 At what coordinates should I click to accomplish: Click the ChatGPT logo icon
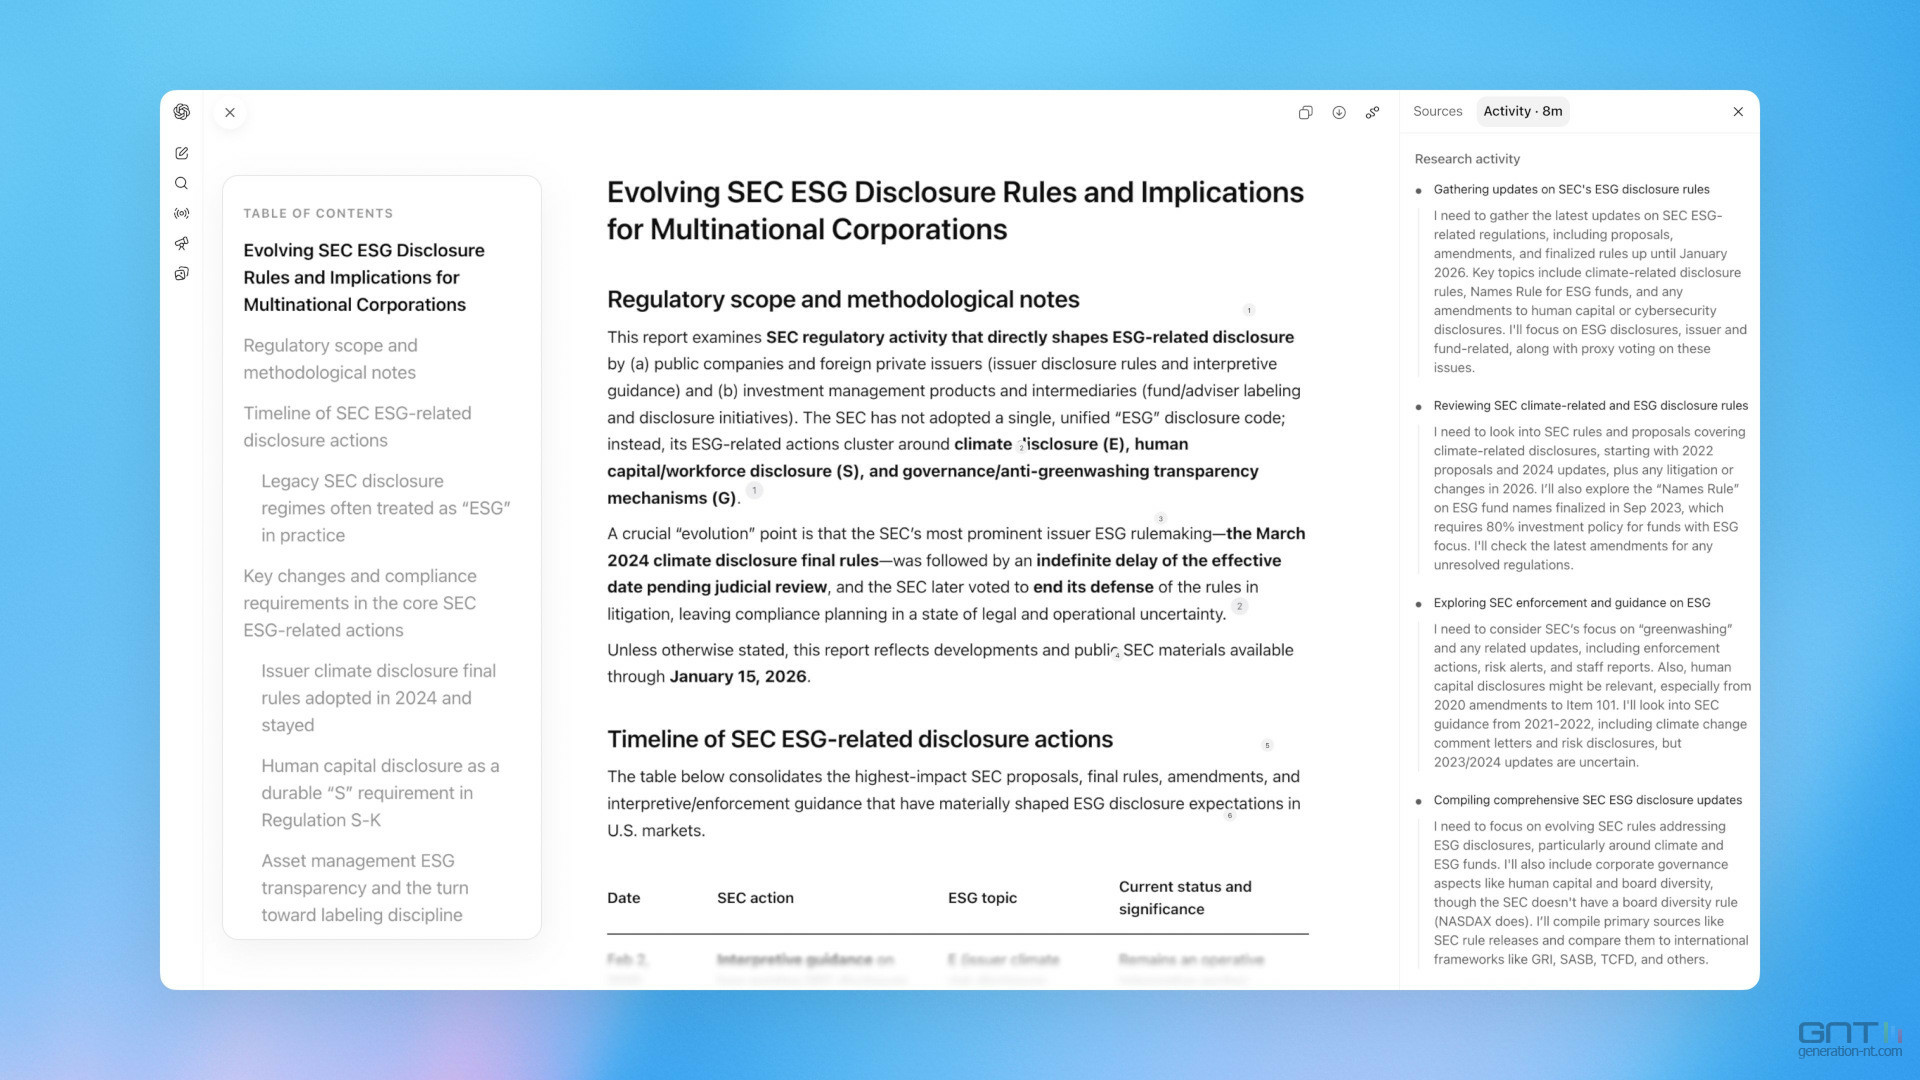tap(181, 112)
